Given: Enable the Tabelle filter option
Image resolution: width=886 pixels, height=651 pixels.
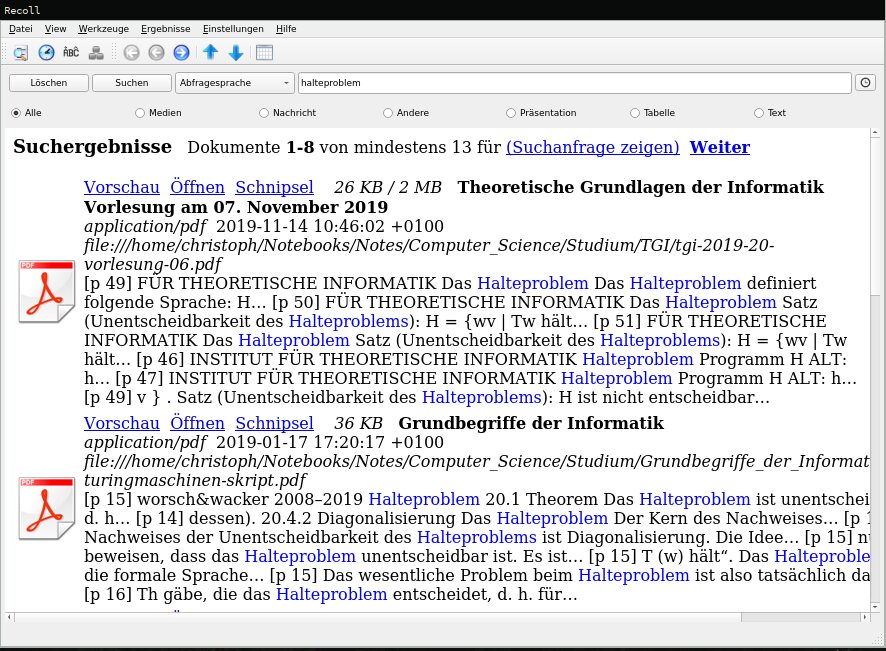Looking at the screenshot, I should (635, 113).
